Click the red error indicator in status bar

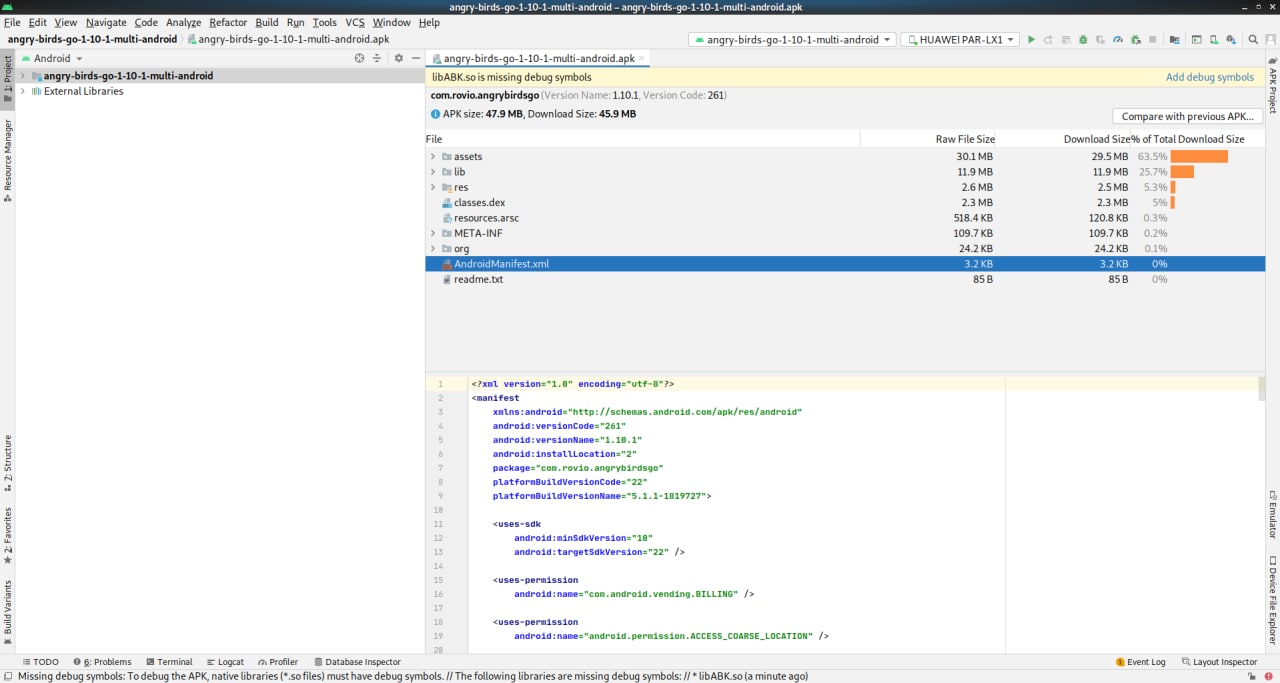pos(1269,676)
